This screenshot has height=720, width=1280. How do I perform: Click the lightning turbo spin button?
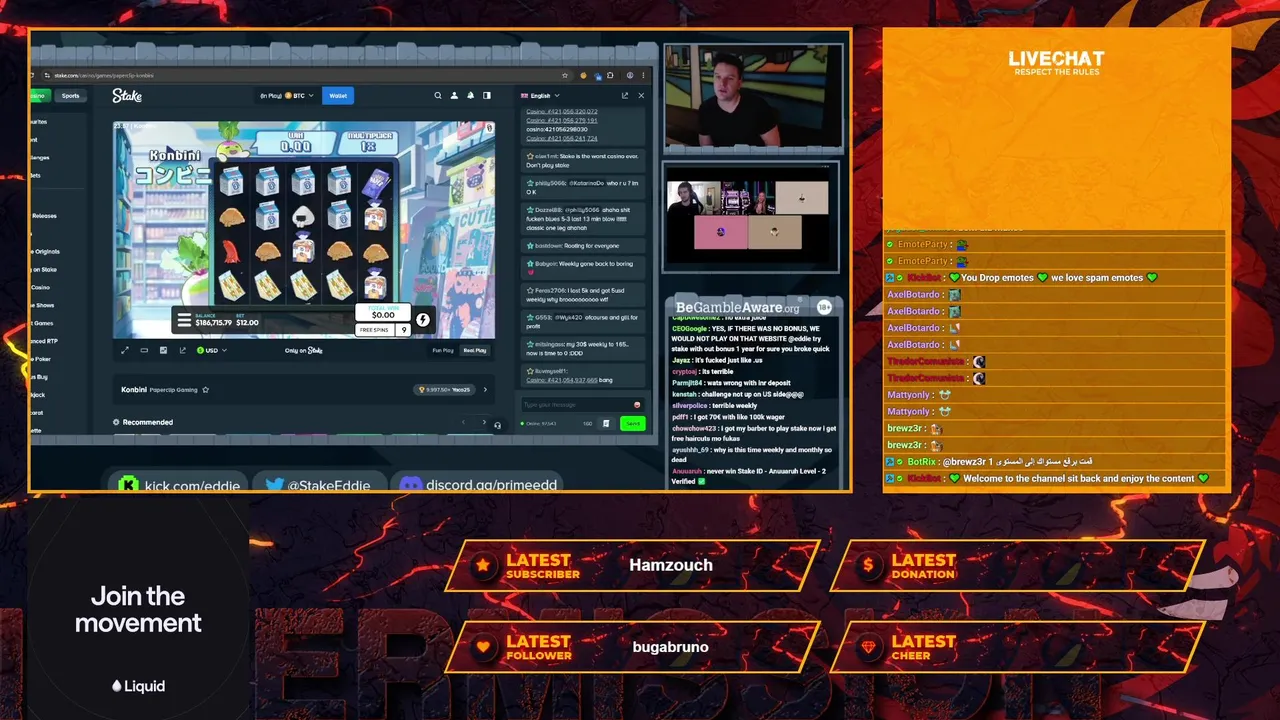pyautogui.click(x=423, y=320)
